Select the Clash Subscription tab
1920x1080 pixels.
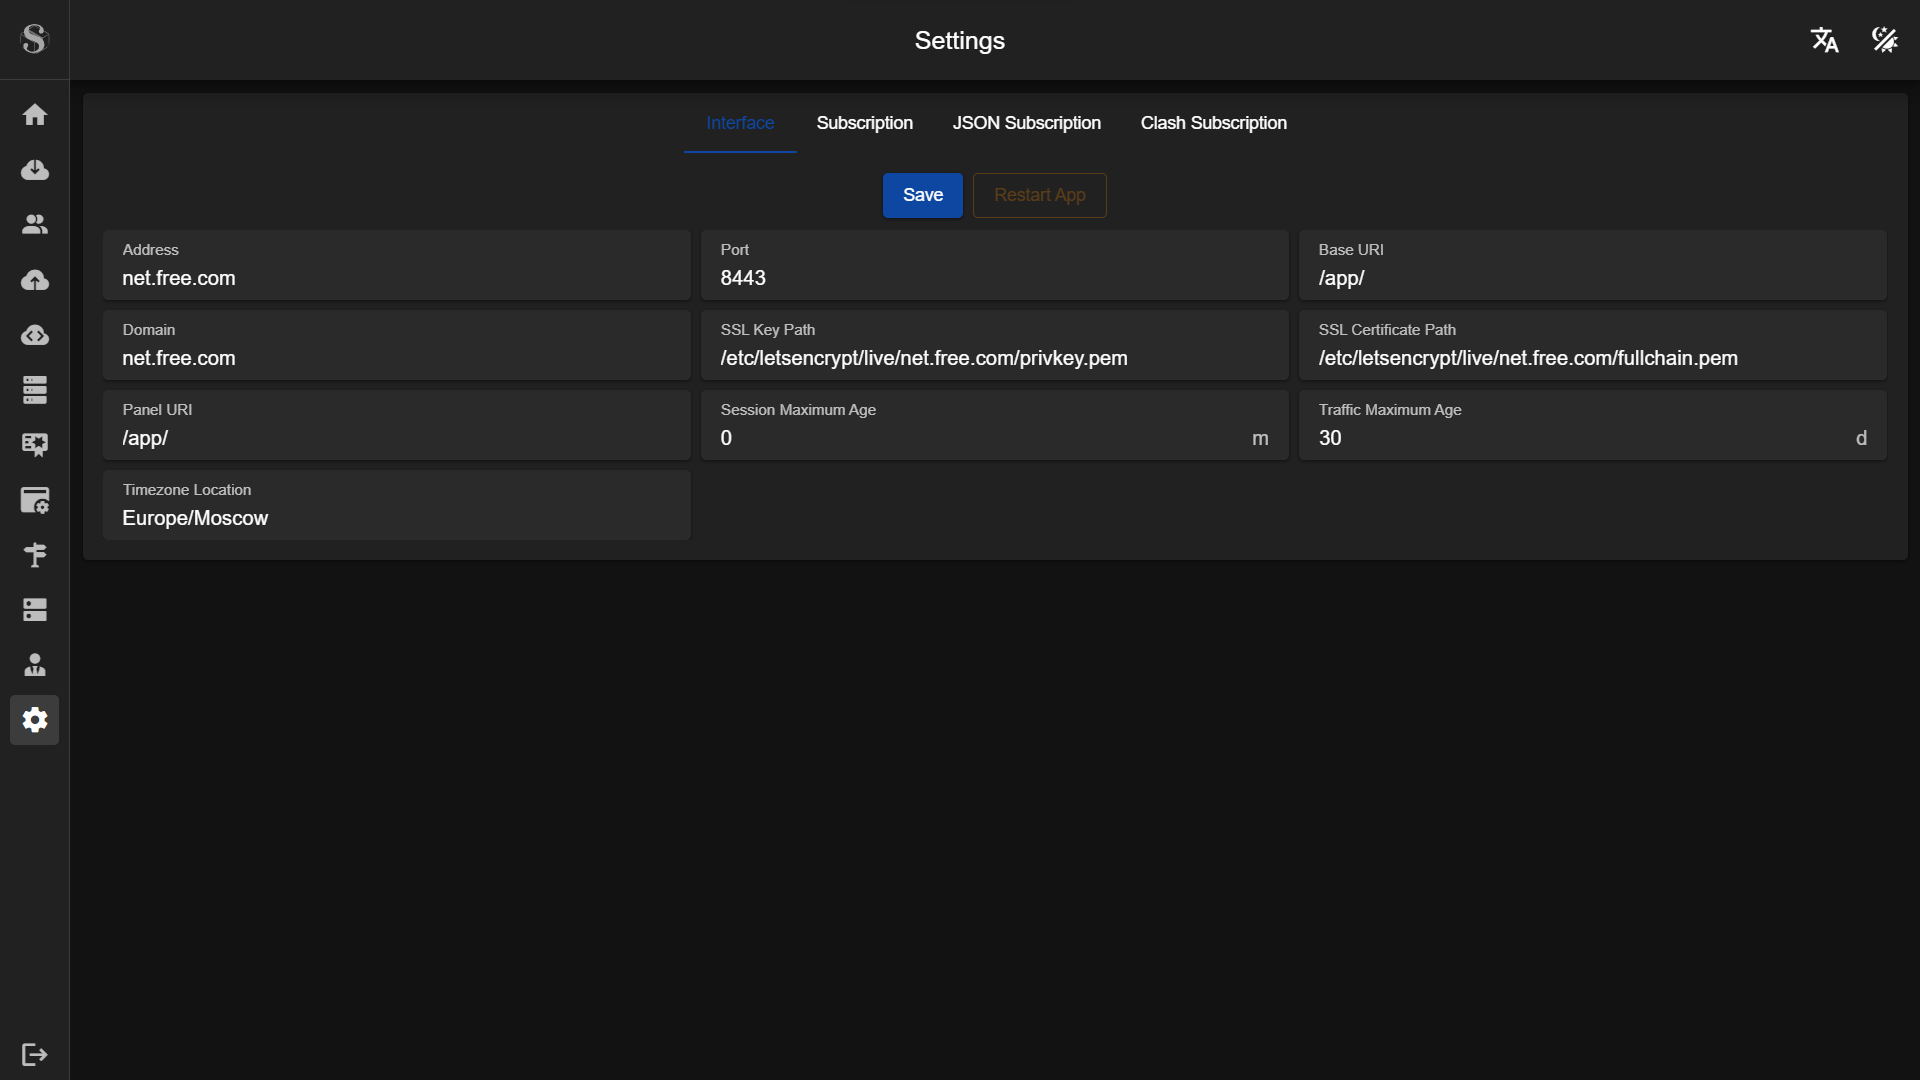(1213, 123)
